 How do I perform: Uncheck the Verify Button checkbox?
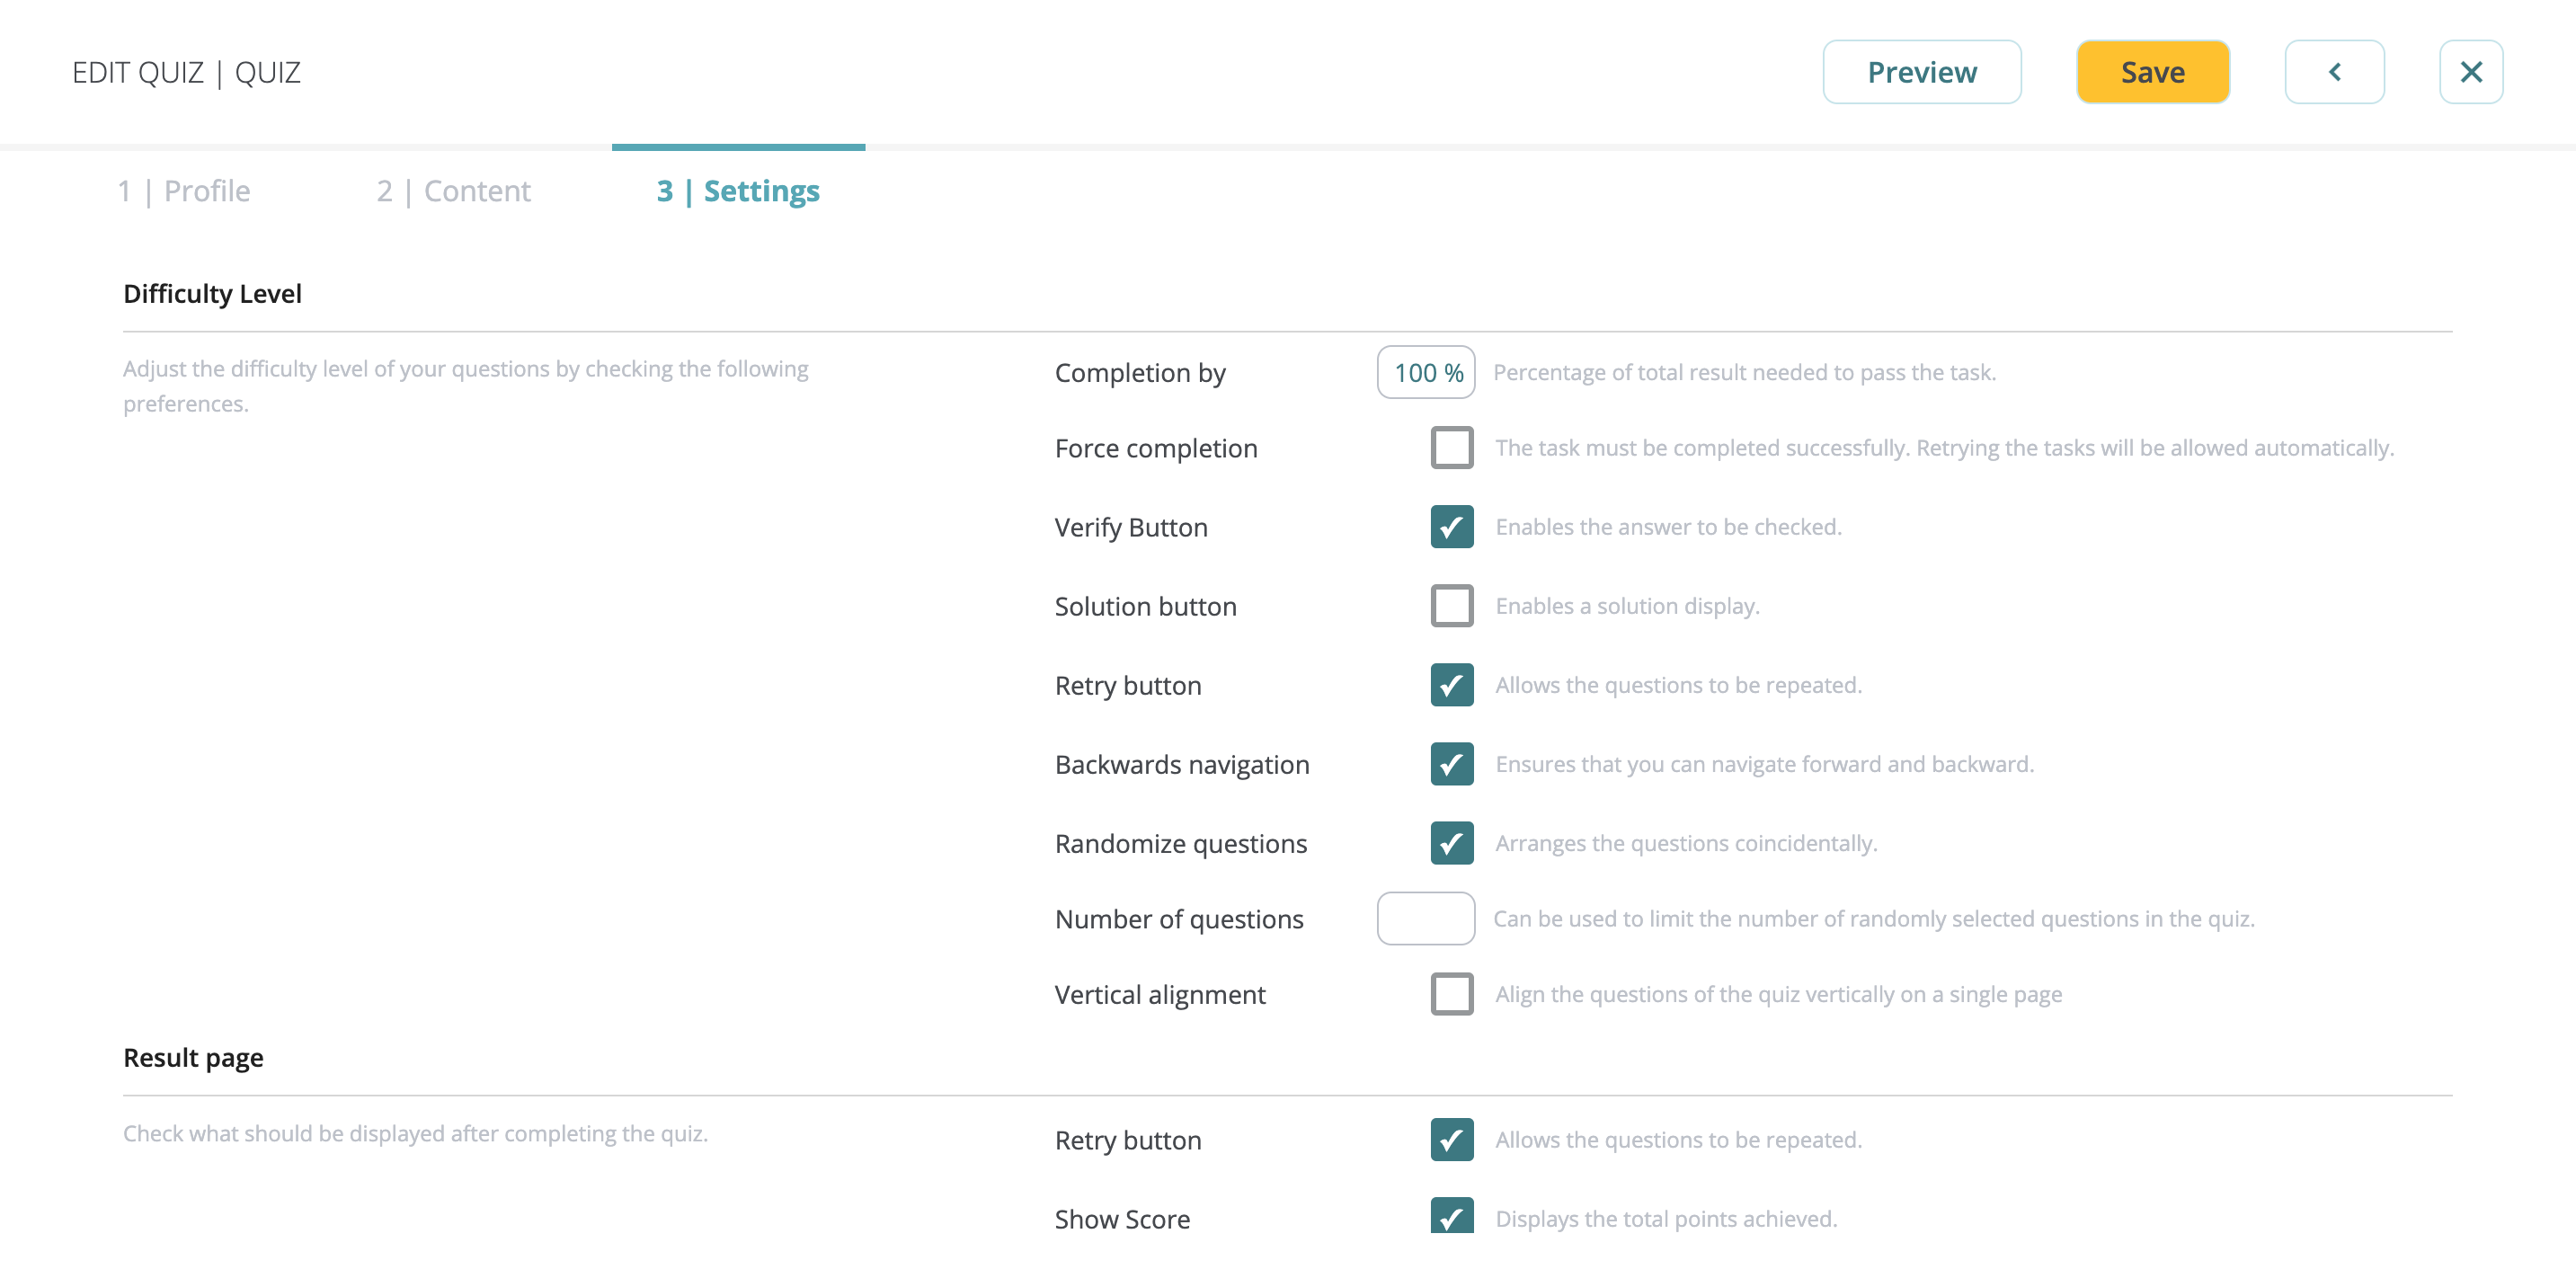tap(1452, 527)
